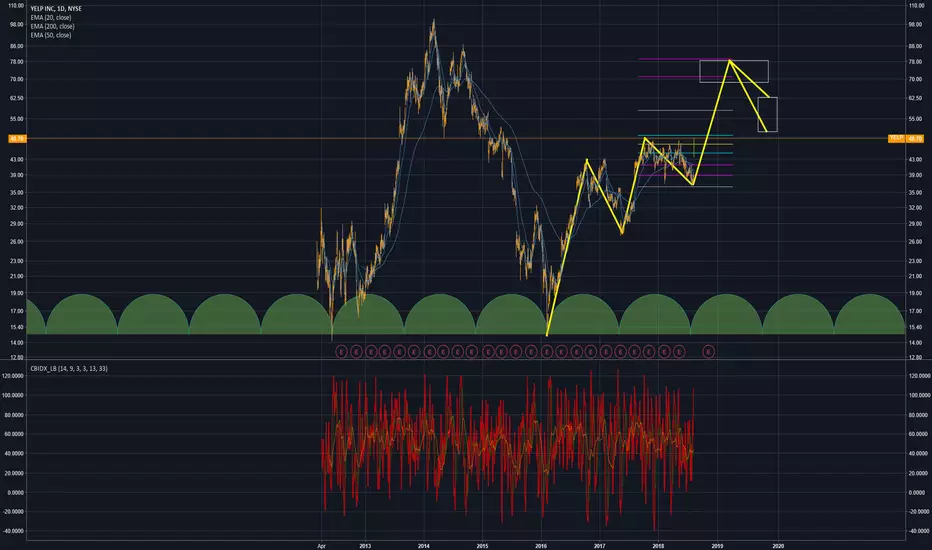Click the orange 48.70 label on left axis
932x550 pixels.
coord(17,139)
